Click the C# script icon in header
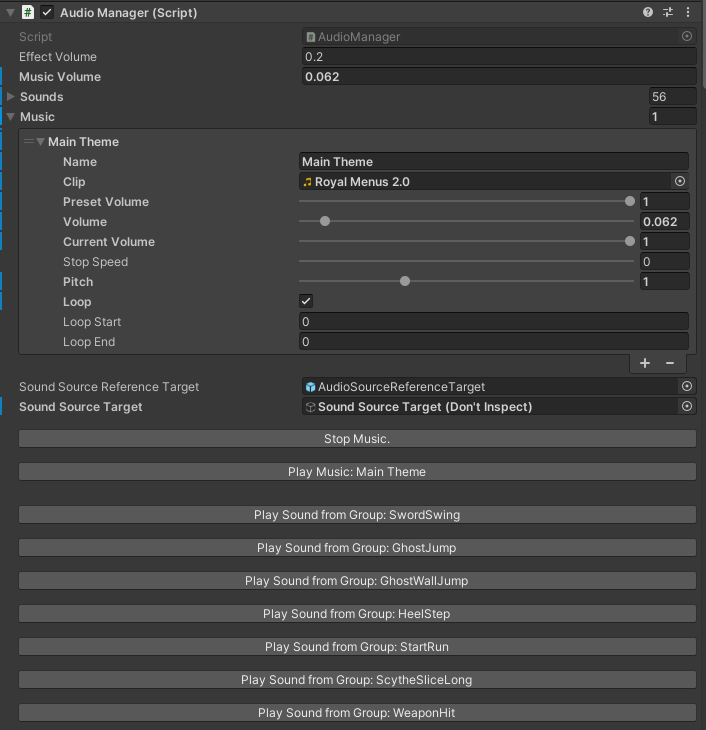The height and width of the screenshot is (730, 706). 28,12
